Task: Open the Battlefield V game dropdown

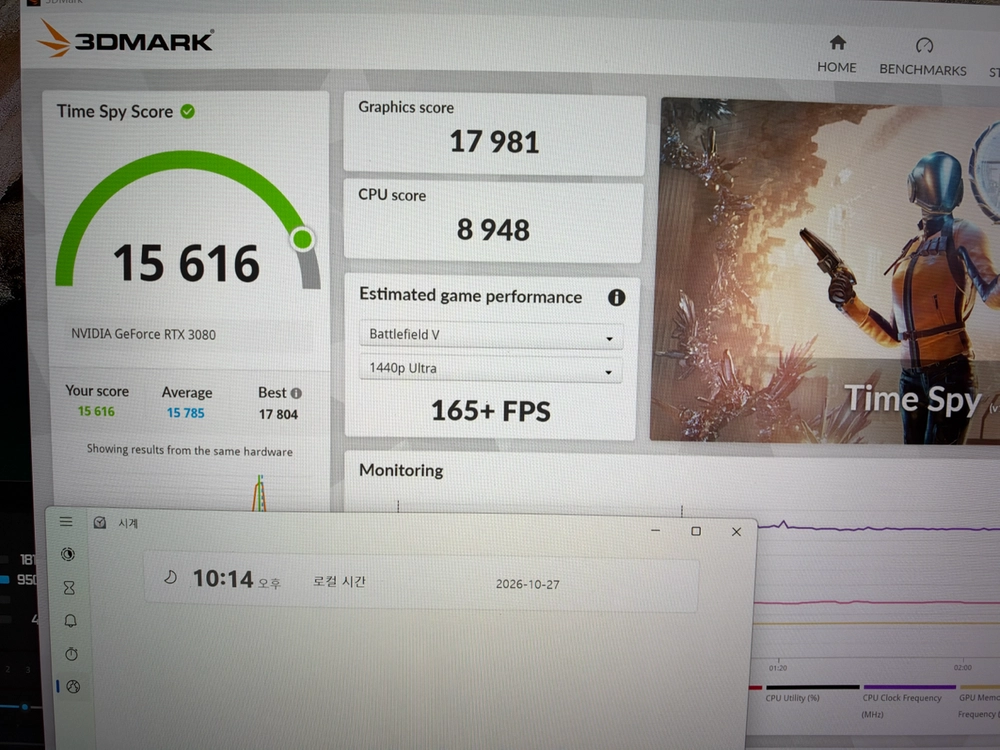Action: 490,335
